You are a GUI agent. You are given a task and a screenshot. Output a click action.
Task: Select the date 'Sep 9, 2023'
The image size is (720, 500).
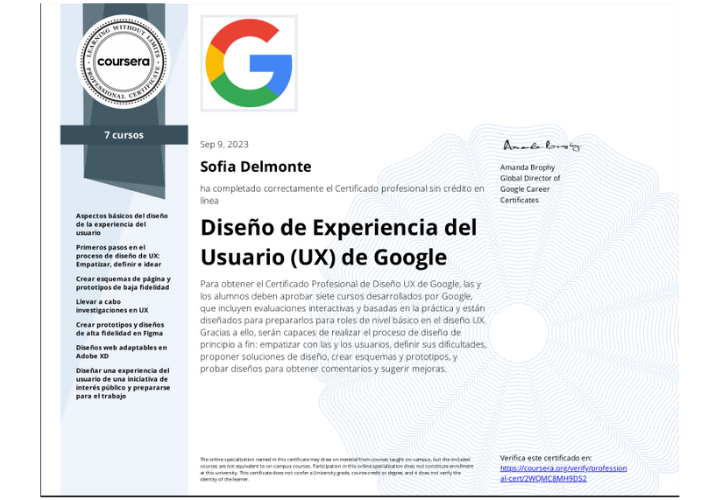224,144
